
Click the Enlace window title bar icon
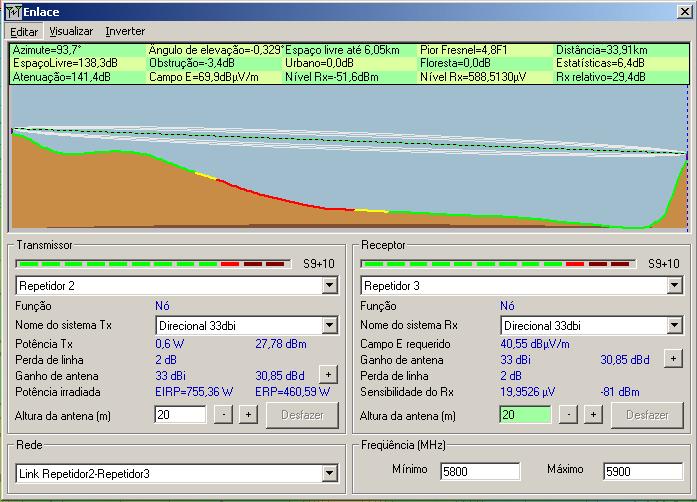click(13, 11)
